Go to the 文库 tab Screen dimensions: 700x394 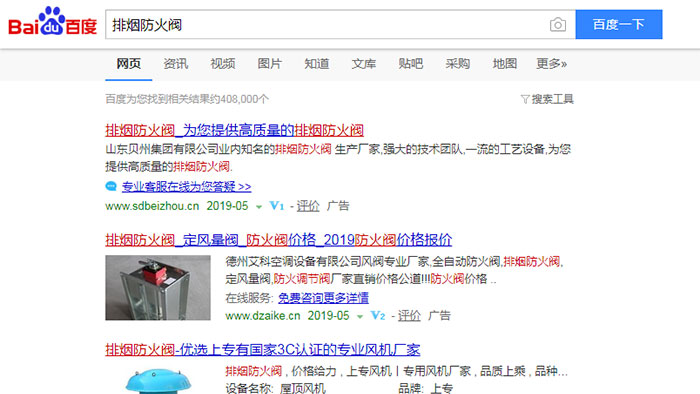coord(363,64)
